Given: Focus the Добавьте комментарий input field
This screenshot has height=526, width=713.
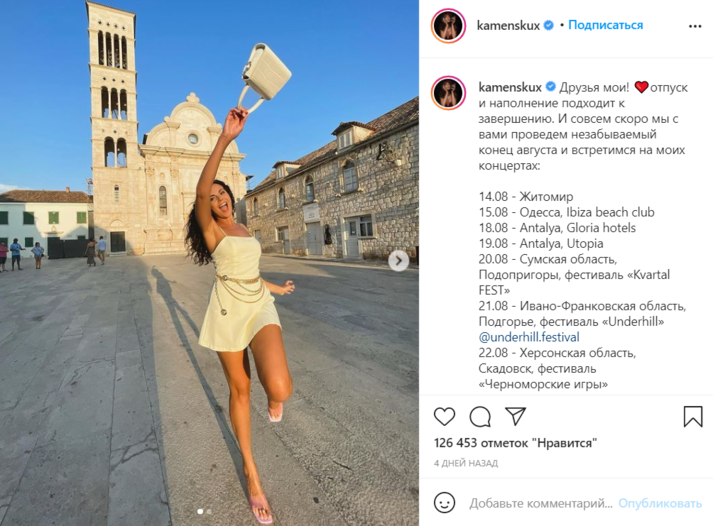Looking at the screenshot, I should pos(541,503).
